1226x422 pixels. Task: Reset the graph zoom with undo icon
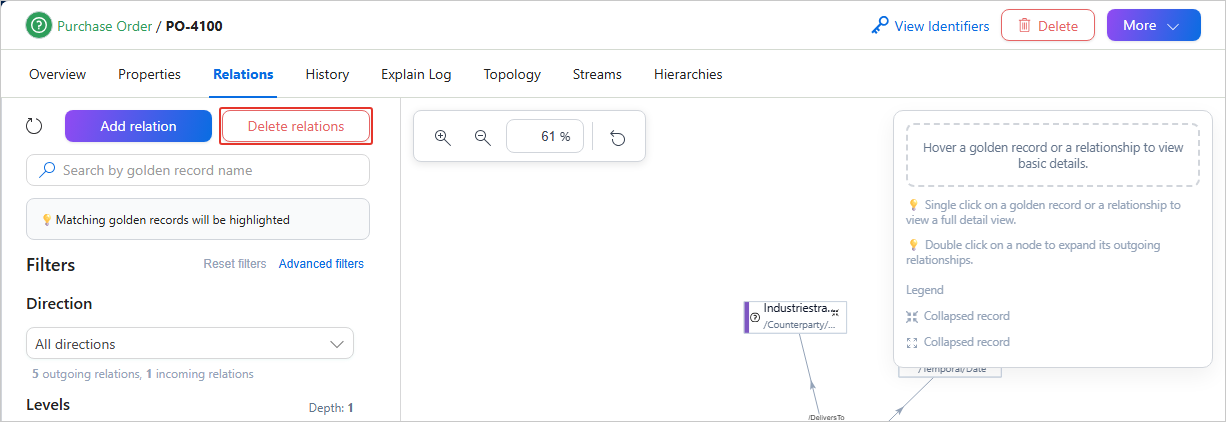618,137
